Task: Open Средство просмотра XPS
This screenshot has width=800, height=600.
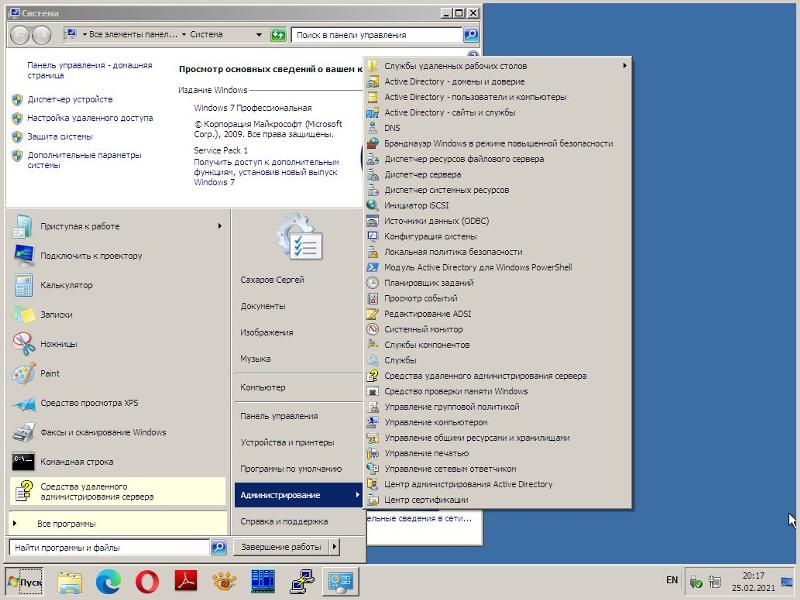Action: click(117, 403)
